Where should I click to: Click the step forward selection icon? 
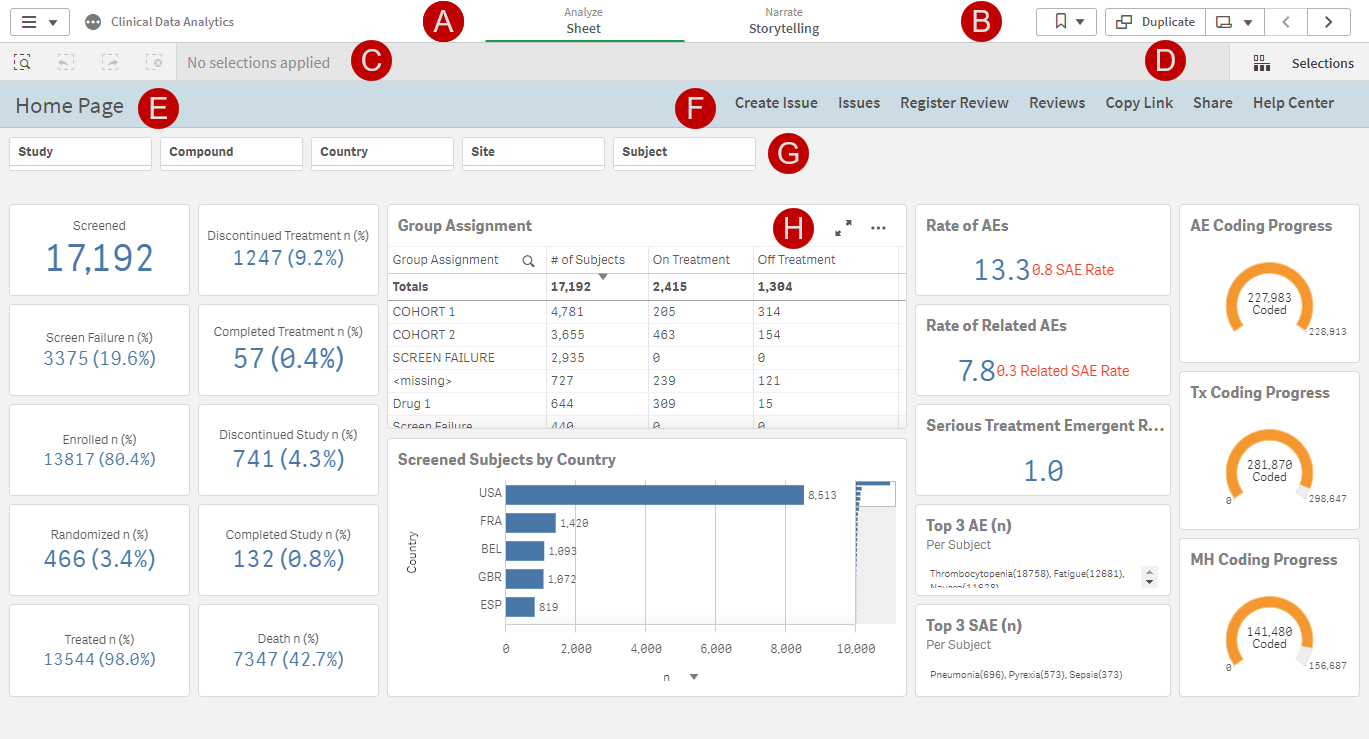[110, 62]
